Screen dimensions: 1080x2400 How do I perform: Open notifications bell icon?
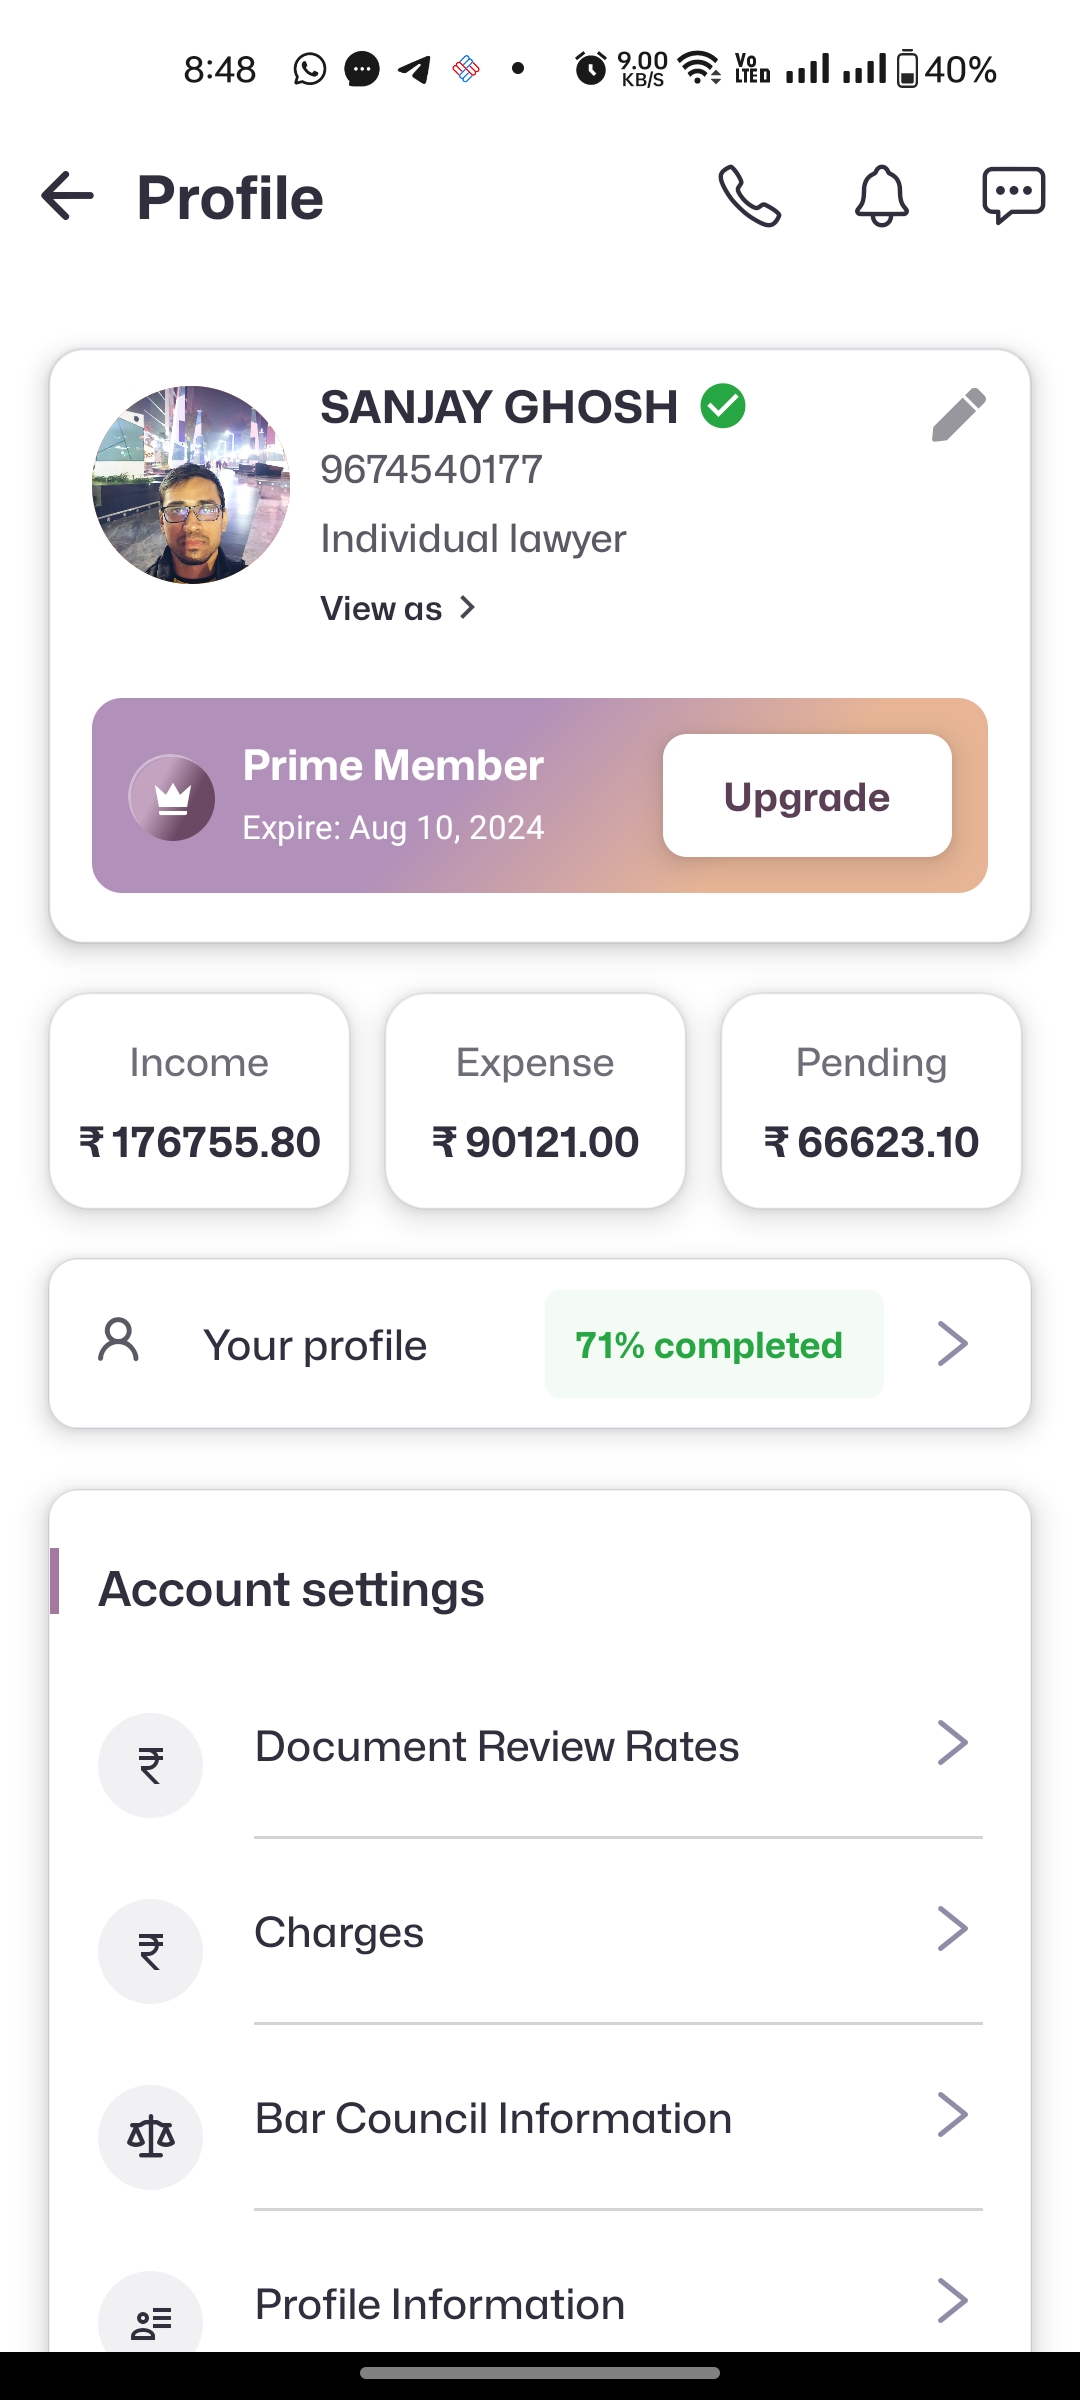click(881, 196)
